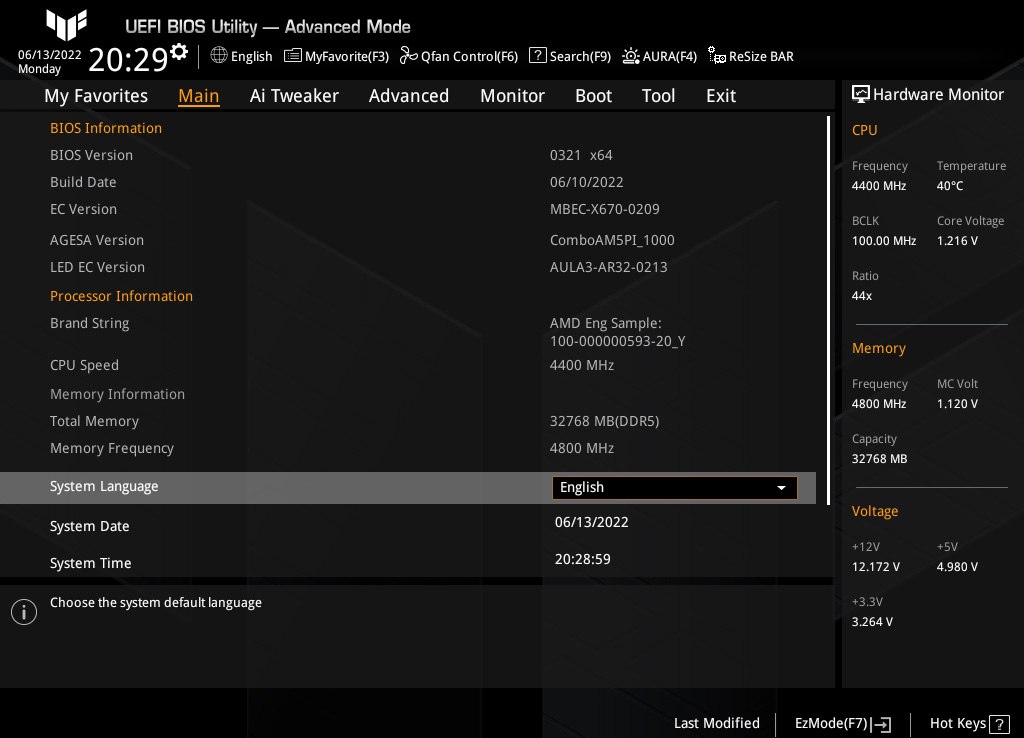Click LED EC Version value AULA3-AR32-0213
The height and width of the screenshot is (738, 1024).
(609, 267)
